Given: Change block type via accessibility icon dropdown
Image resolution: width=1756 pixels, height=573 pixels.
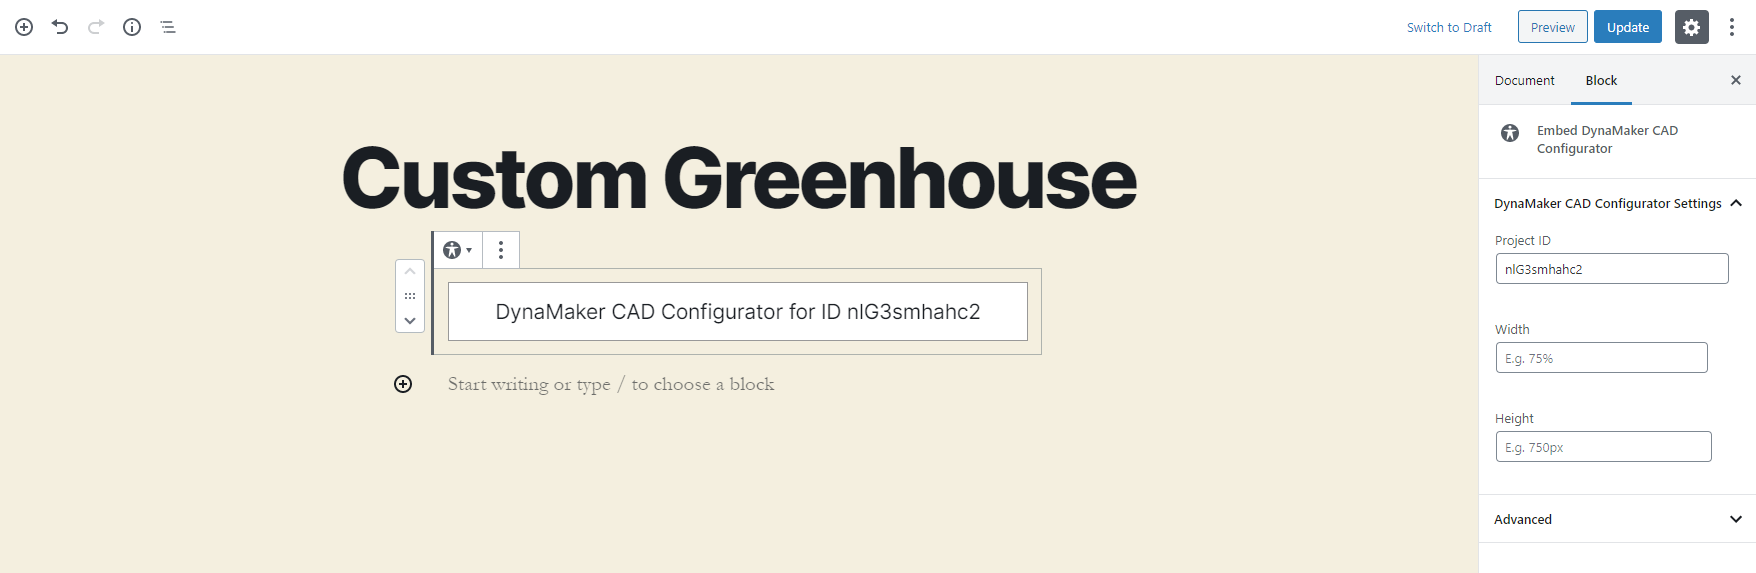Looking at the screenshot, I should pos(457,250).
